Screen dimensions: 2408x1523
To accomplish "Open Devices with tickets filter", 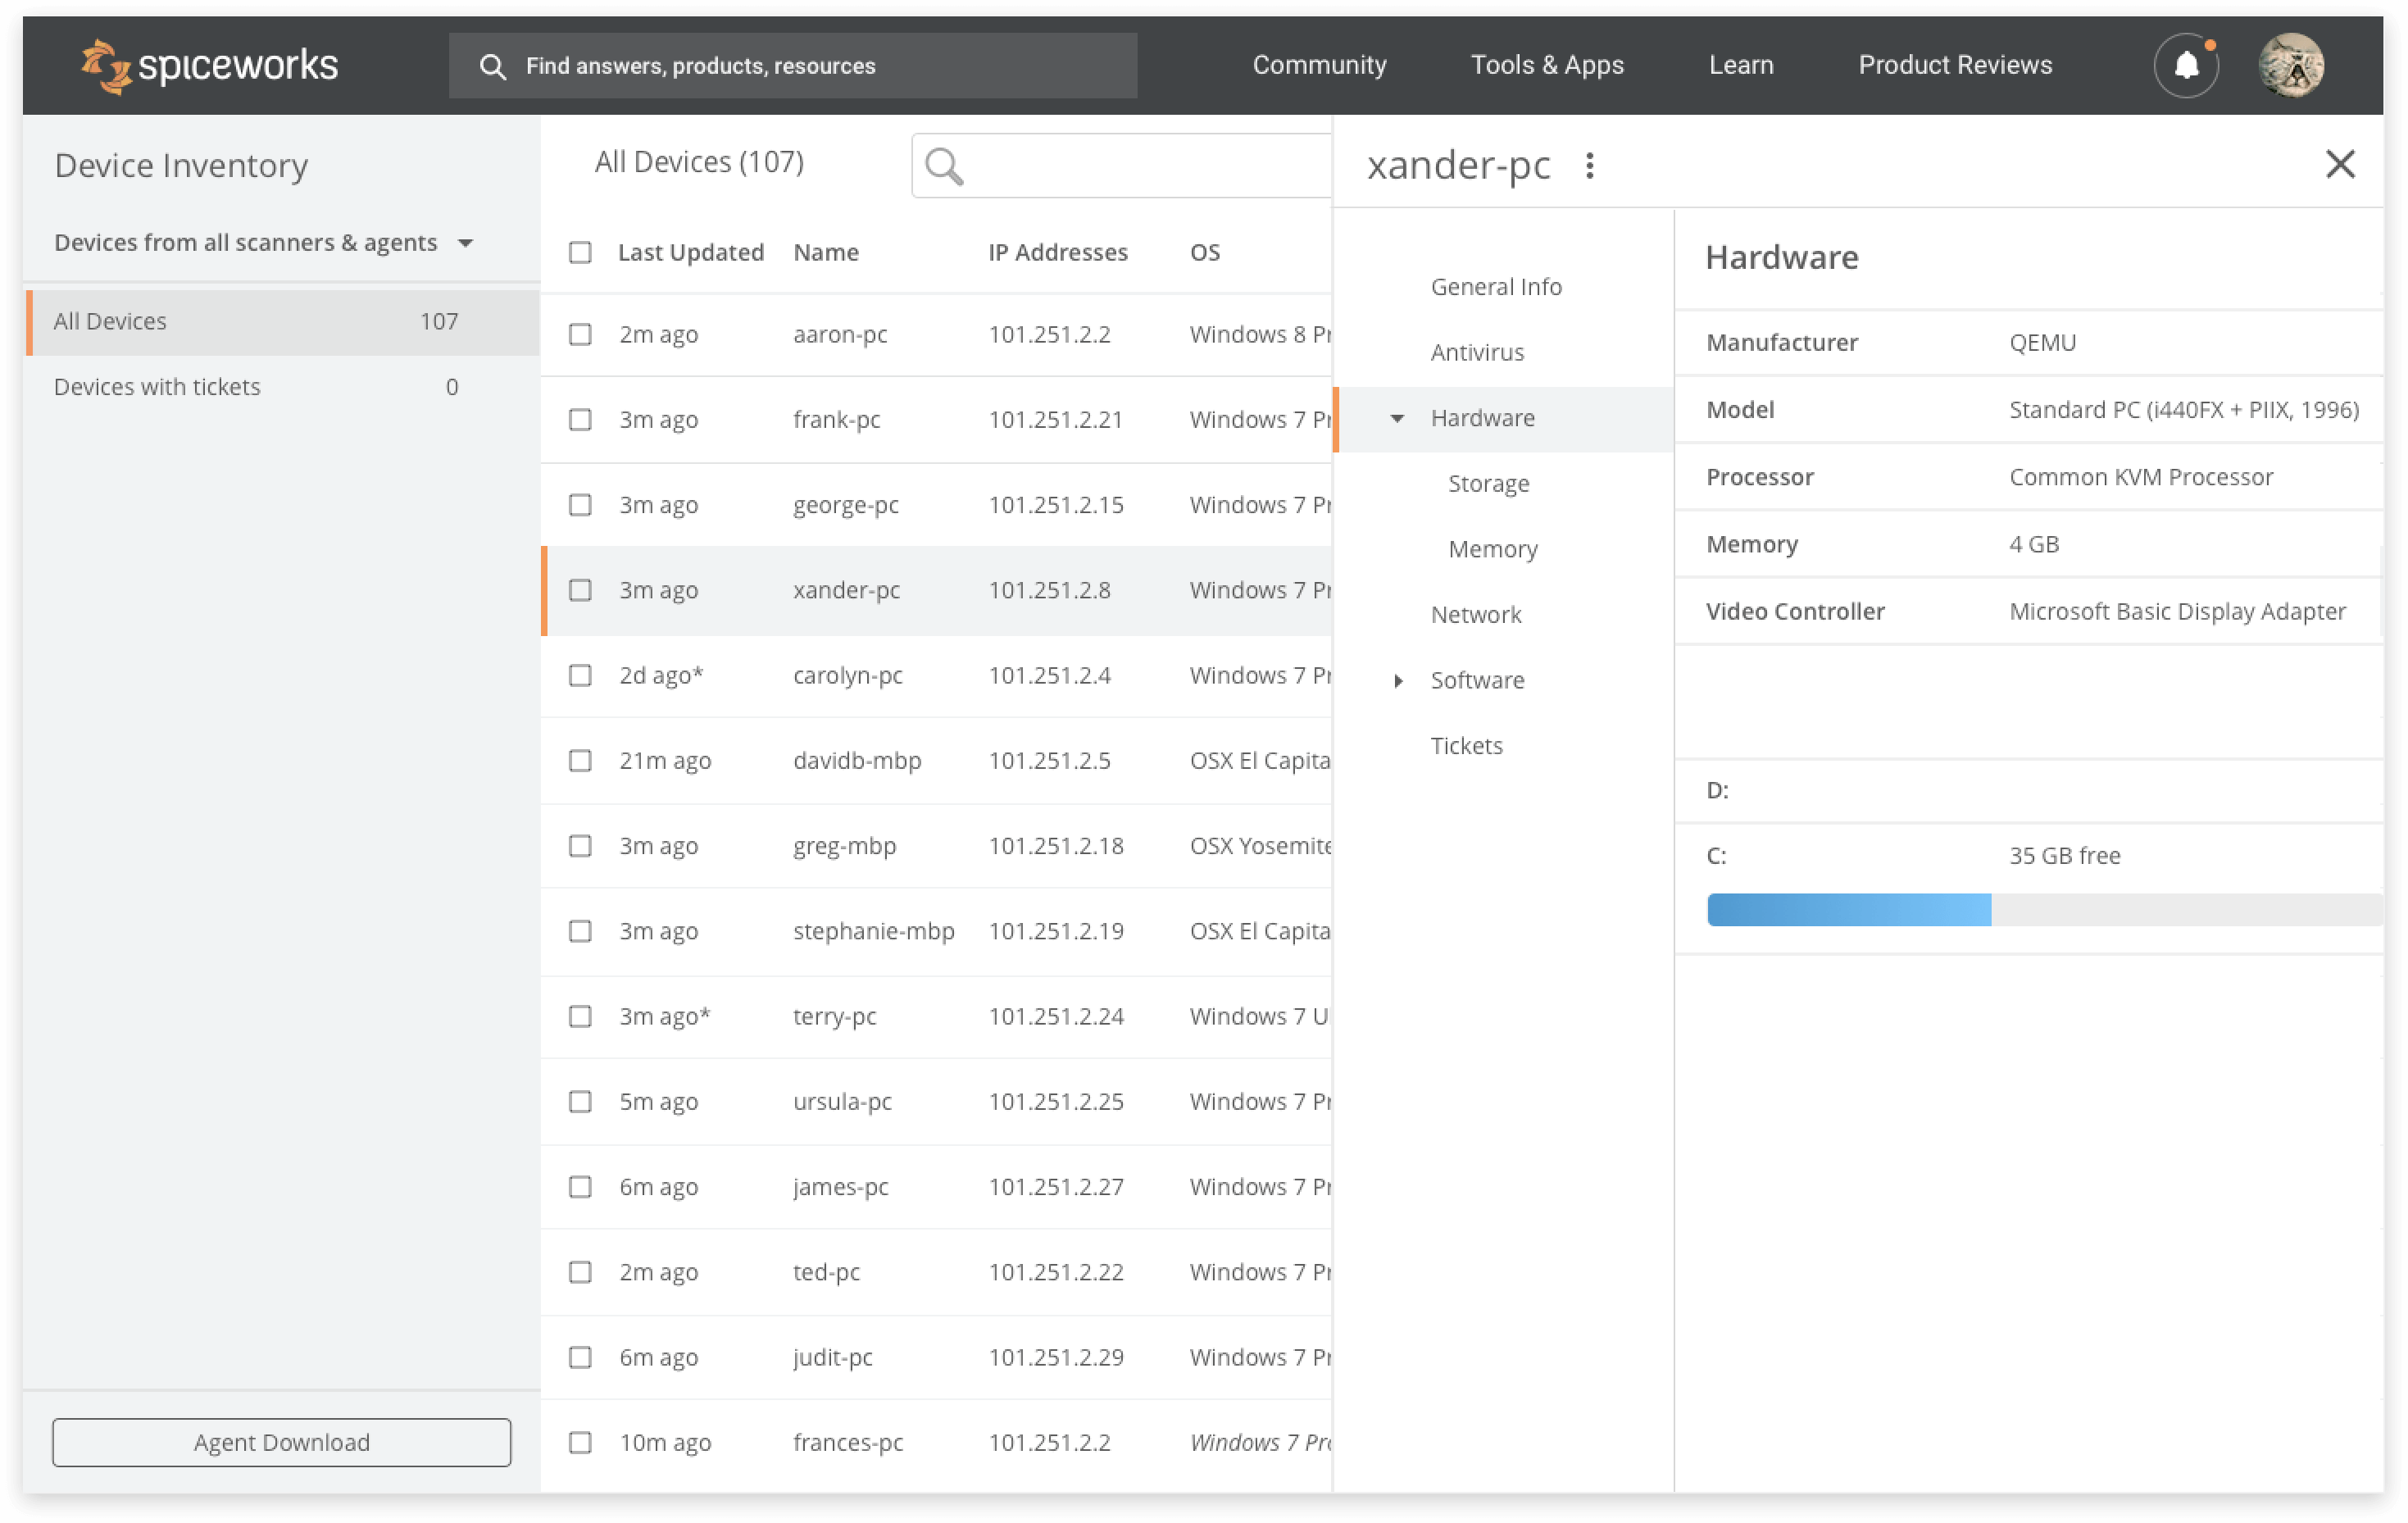I will click(157, 387).
